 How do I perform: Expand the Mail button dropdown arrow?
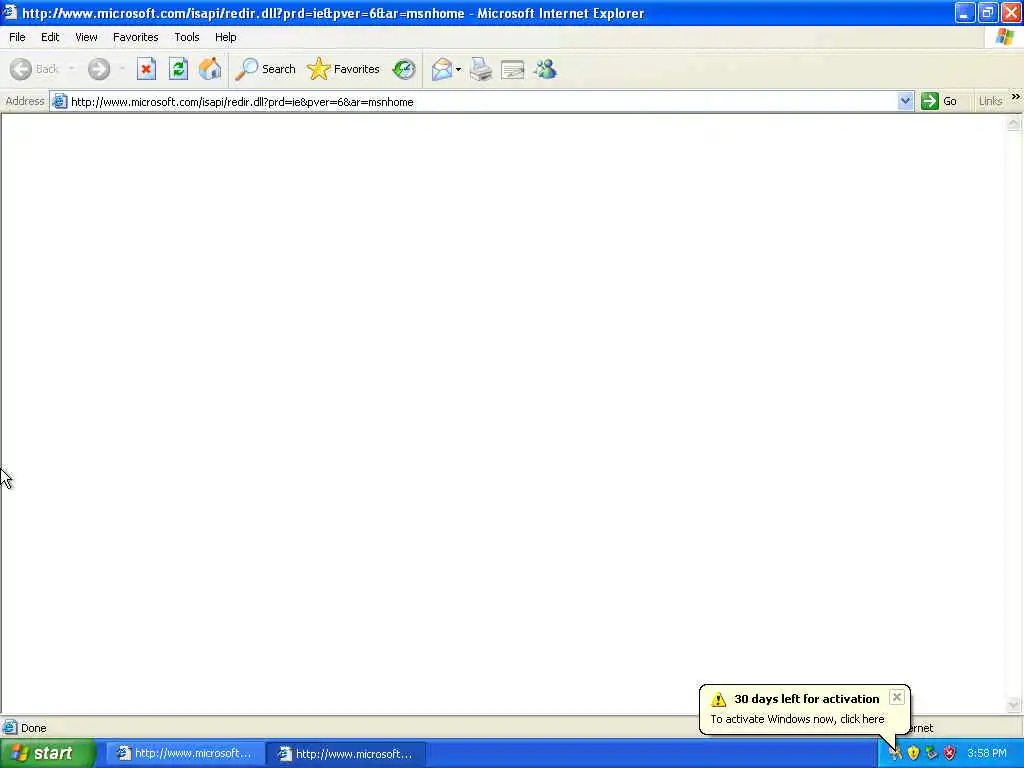pyautogui.click(x=458, y=69)
